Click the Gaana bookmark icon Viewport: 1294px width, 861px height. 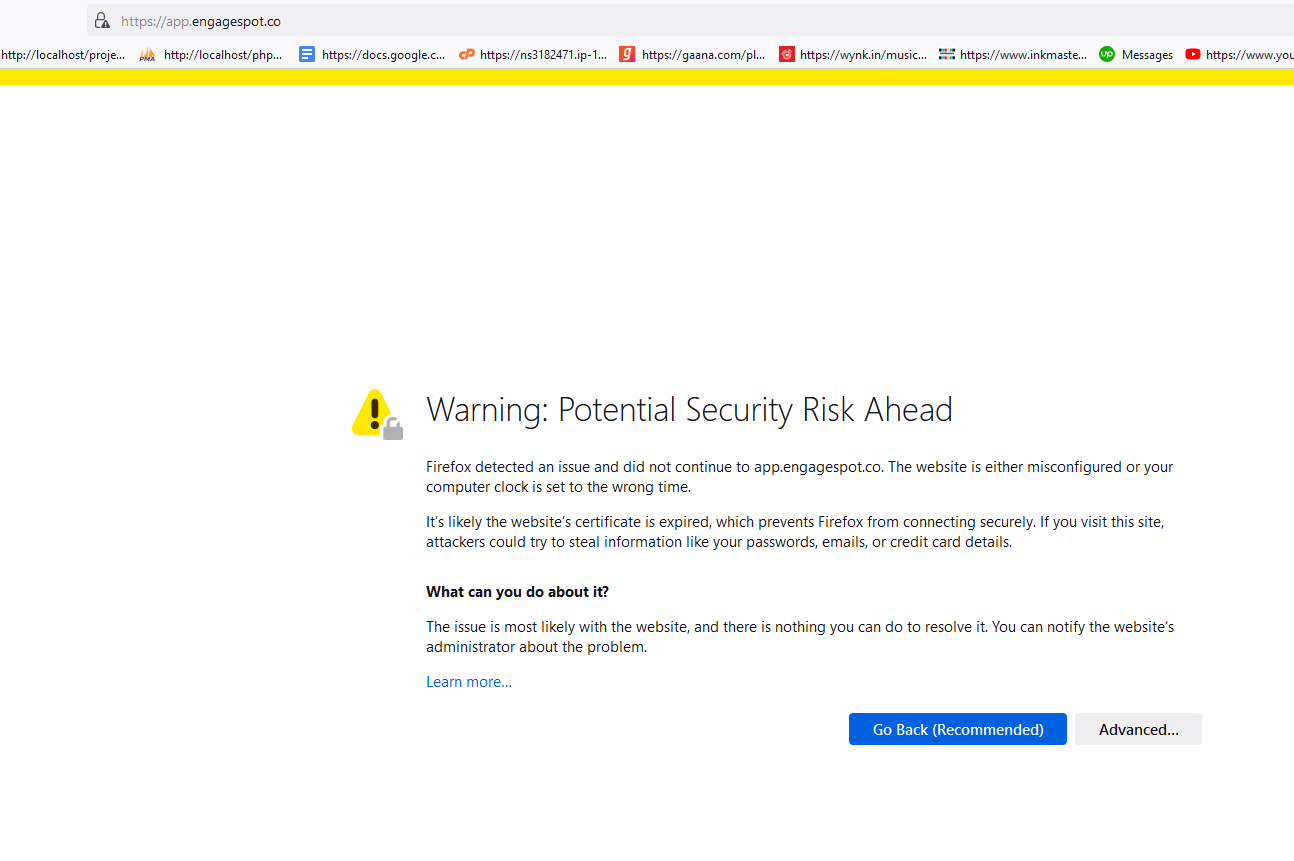pyautogui.click(x=627, y=55)
